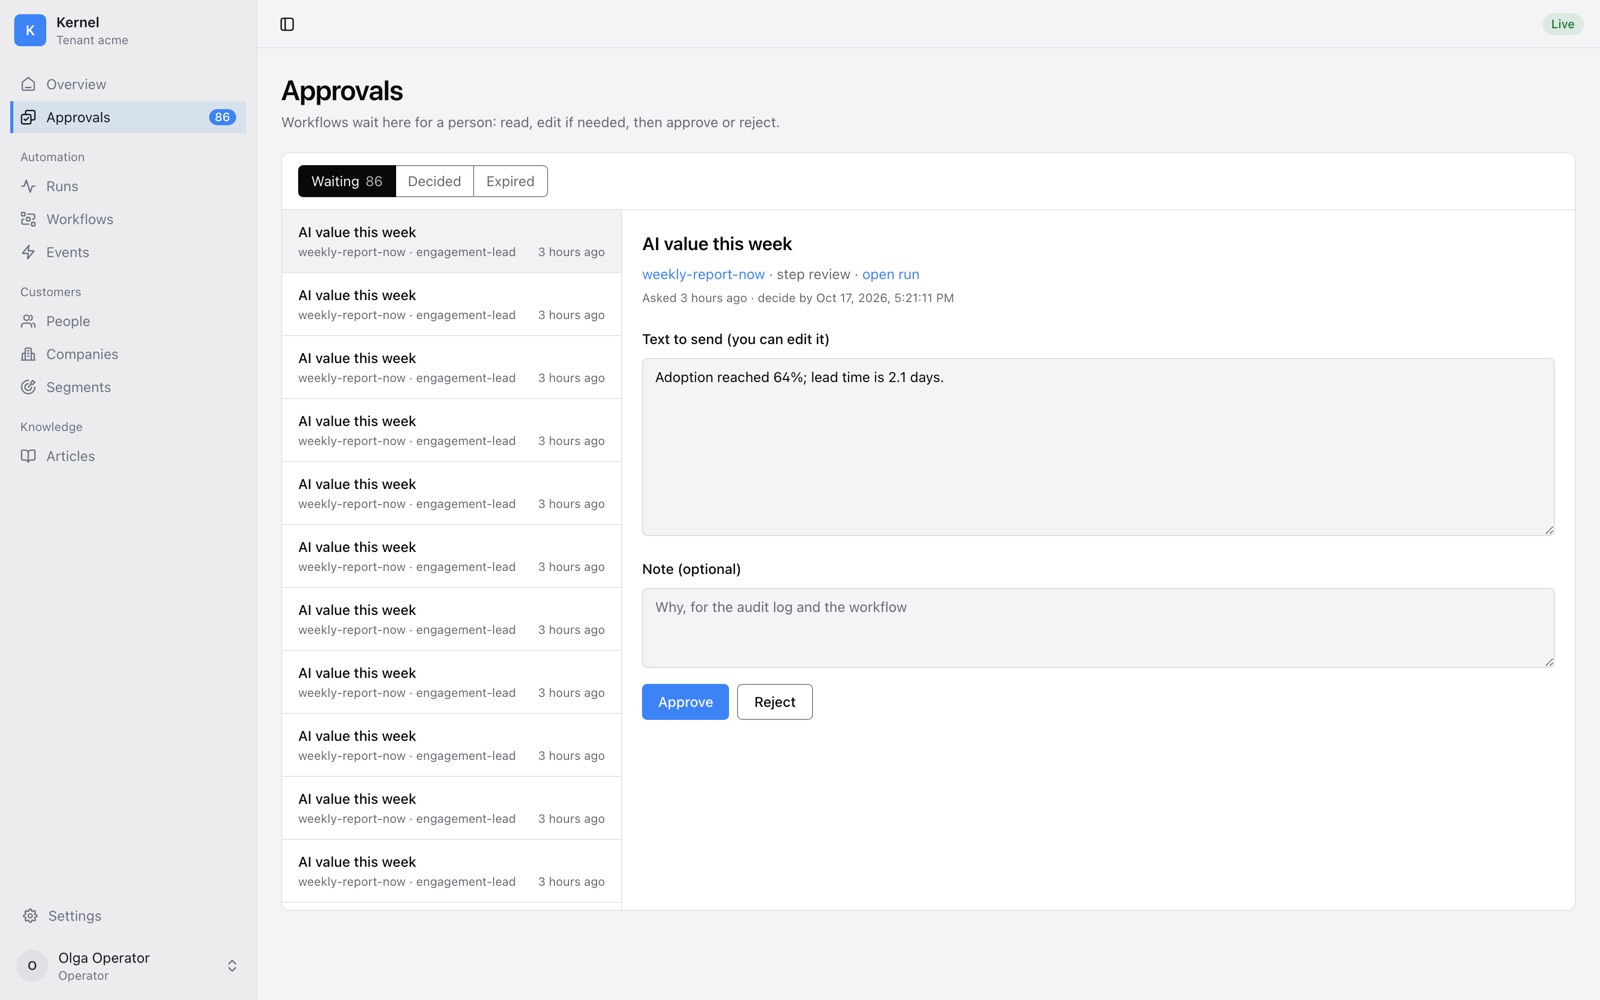Screen dimensions: 1600x1000
Task: Open Workflows in the sidebar
Action: click(x=128, y=219)
